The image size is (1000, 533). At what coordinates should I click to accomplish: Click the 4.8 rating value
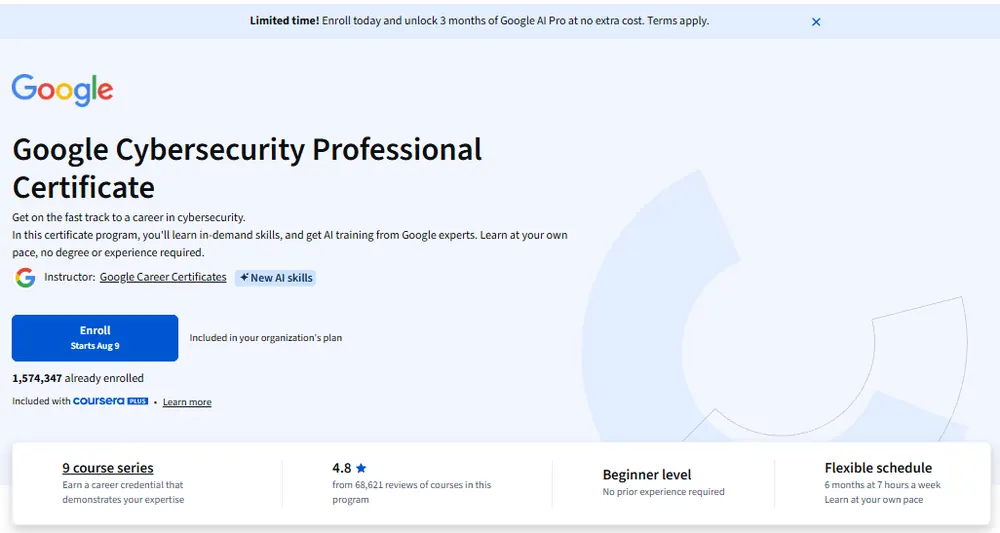pyautogui.click(x=341, y=468)
